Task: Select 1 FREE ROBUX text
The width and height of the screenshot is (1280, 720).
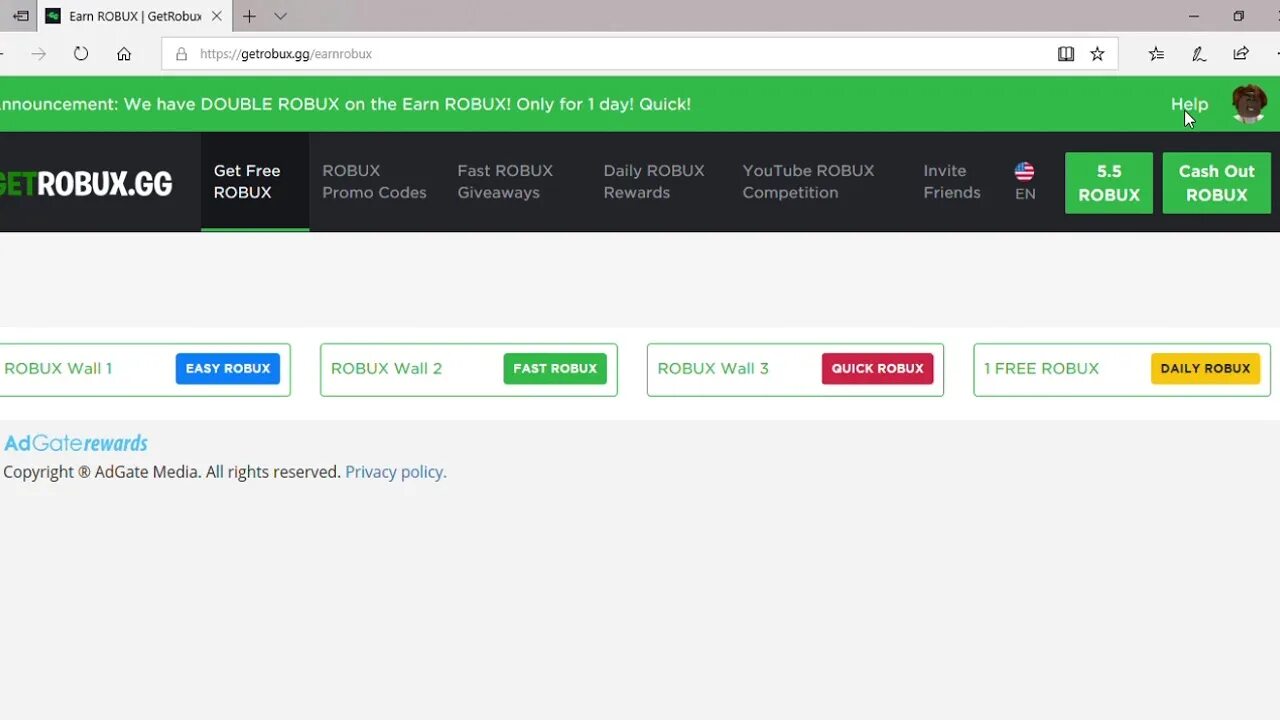Action: [x=1041, y=369]
